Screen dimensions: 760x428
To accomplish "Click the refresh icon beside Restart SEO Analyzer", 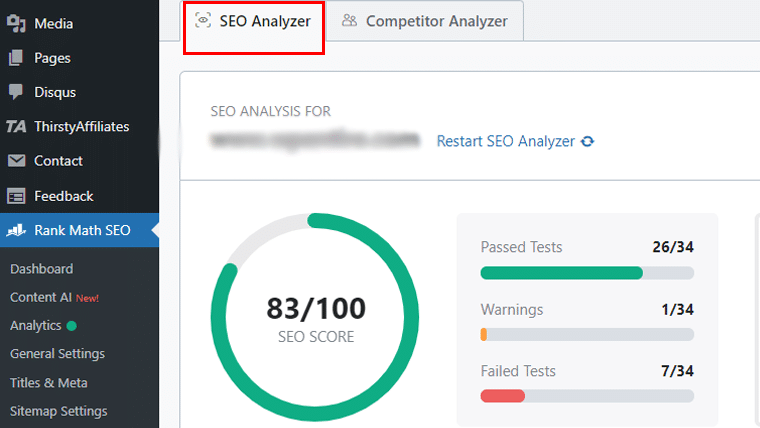I will tap(588, 142).
